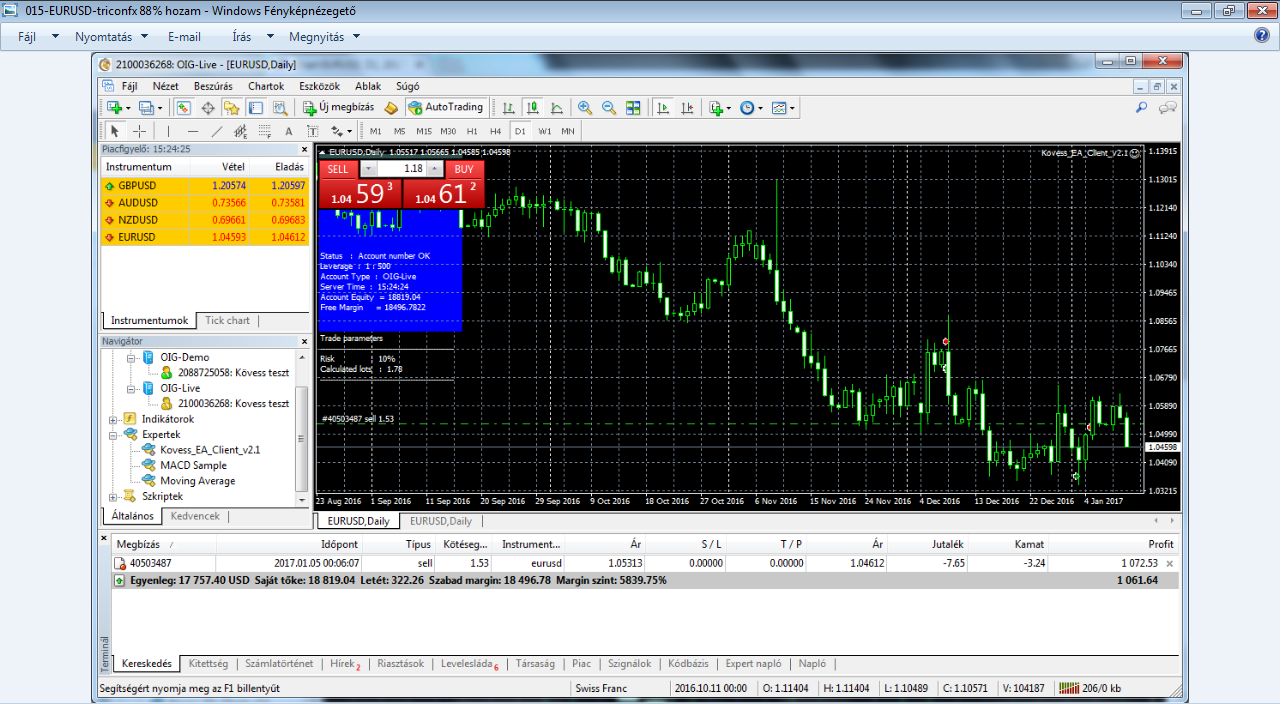Image resolution: width=1281 pixels, height=704 pixels.
Task: Open the Chartok menu
Action: click(x=266, y=87)
